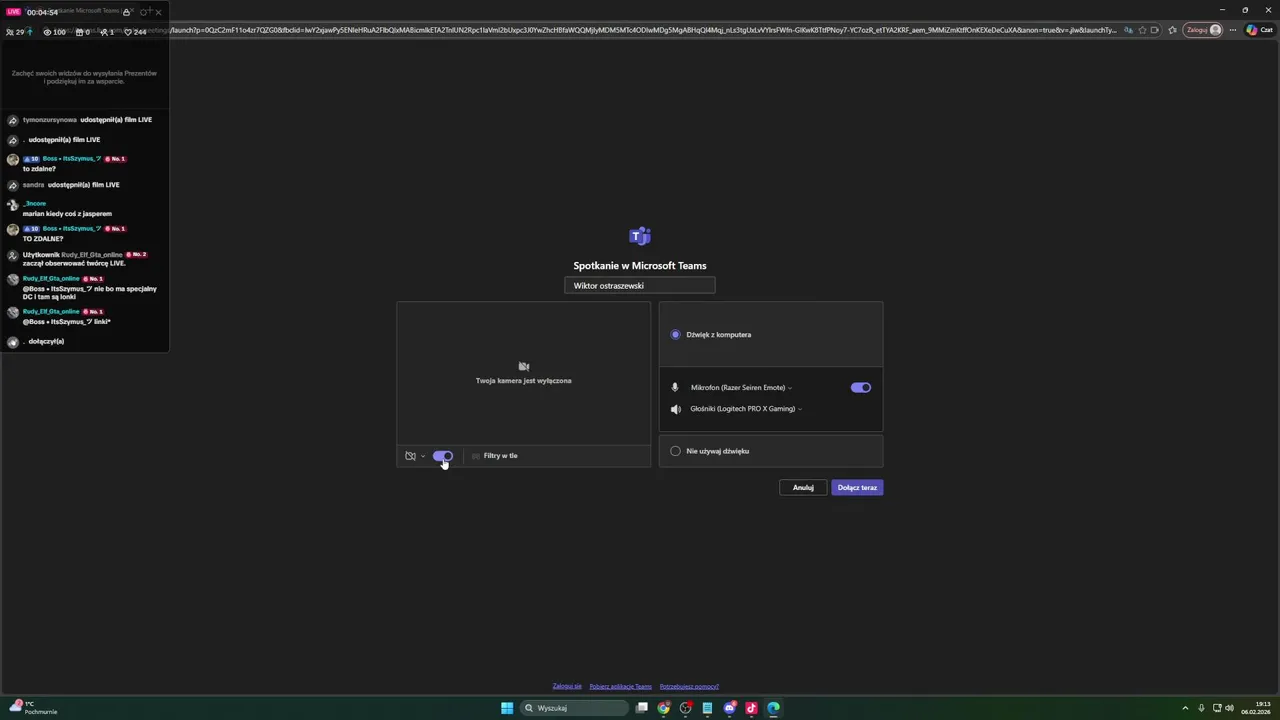Open the taskbar clock and date
The image size is (1280, 720).
[x=1256, y=708]
